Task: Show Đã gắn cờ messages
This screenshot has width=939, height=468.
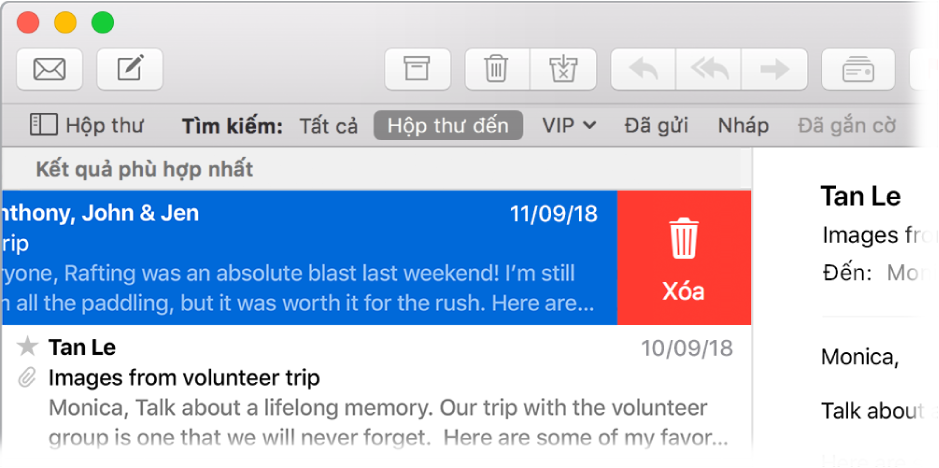Action: click(846, 125)
